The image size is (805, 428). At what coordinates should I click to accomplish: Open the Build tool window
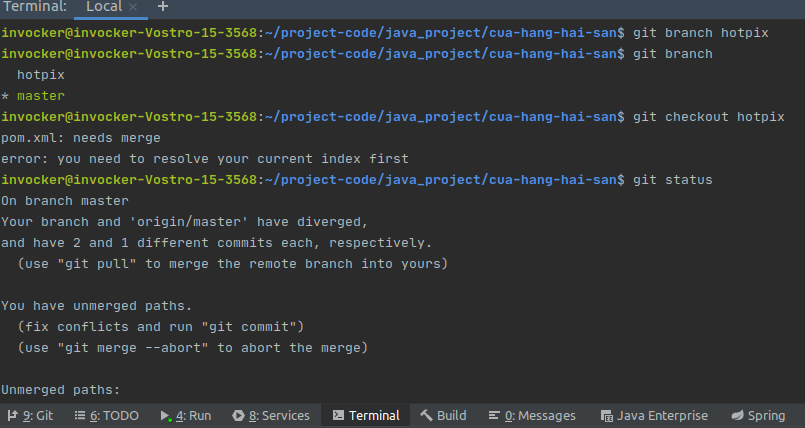(x=443, y=415)
